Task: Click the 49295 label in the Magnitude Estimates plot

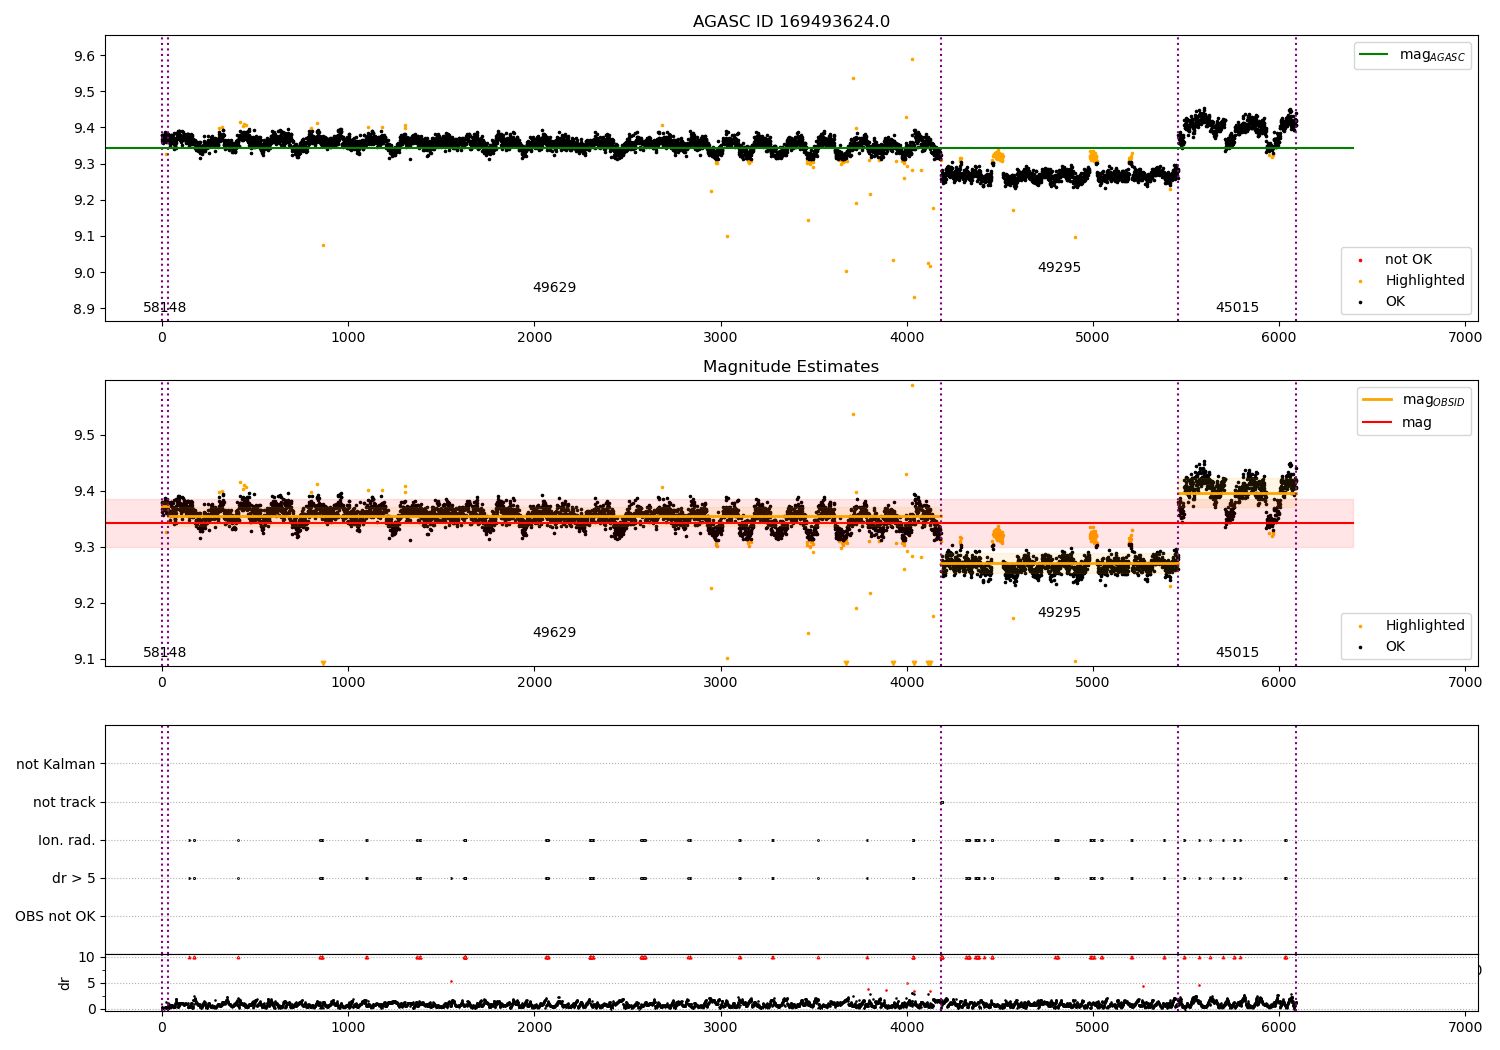Action: [x=1059, y=613]
